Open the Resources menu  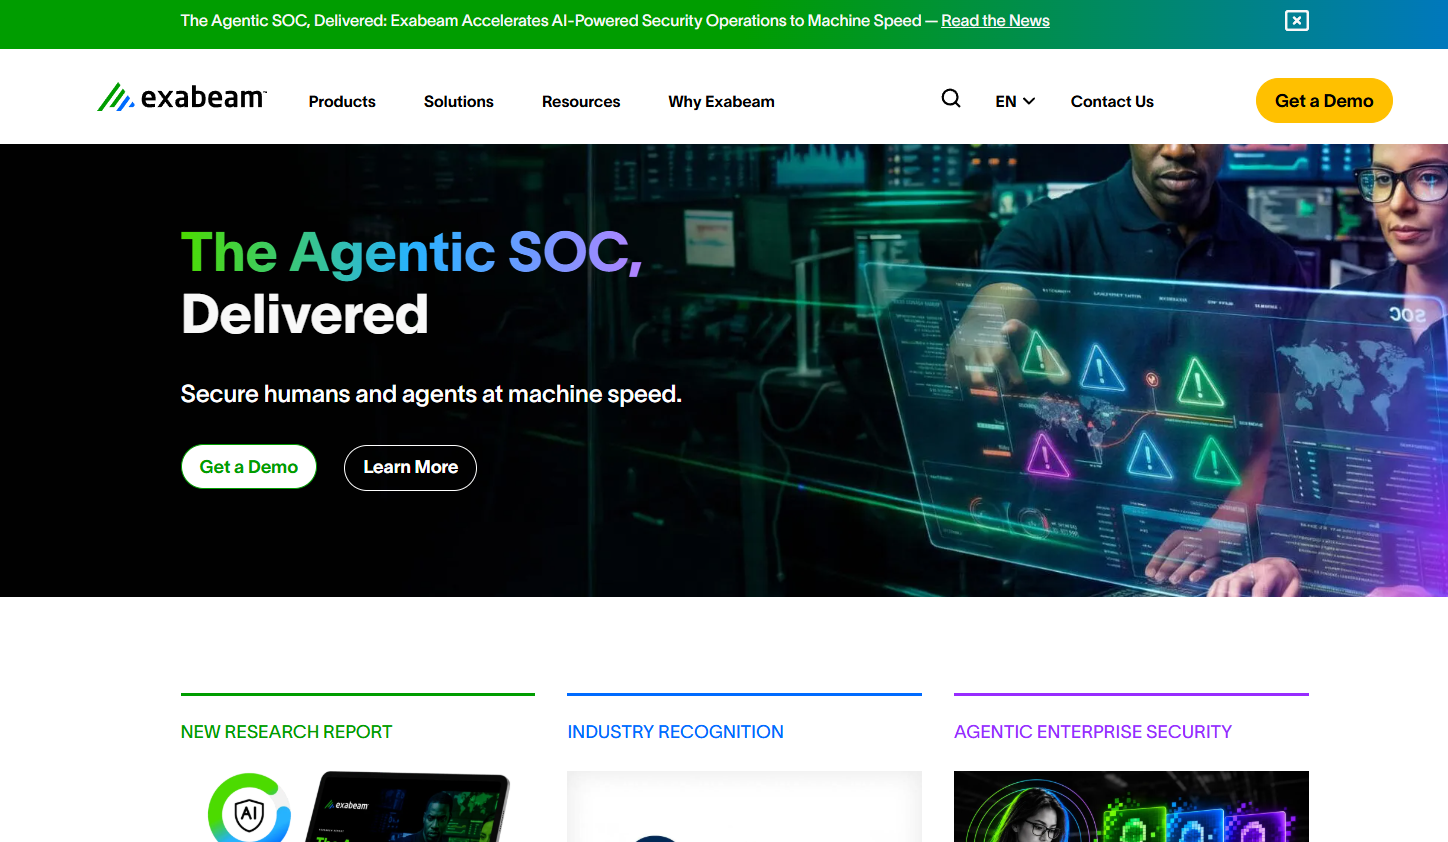point(581,101)
